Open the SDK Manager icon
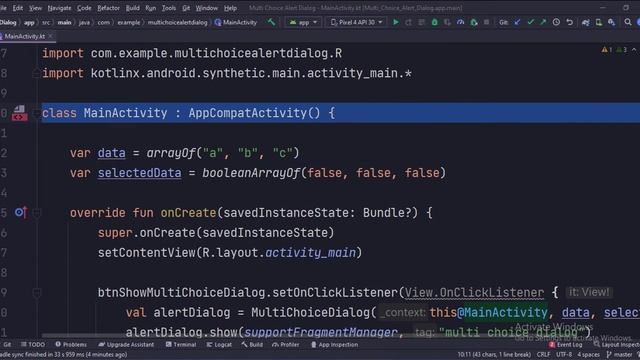The height and width of the screenshot is (360, 640). pyautogui.click(x=611, y=22)
